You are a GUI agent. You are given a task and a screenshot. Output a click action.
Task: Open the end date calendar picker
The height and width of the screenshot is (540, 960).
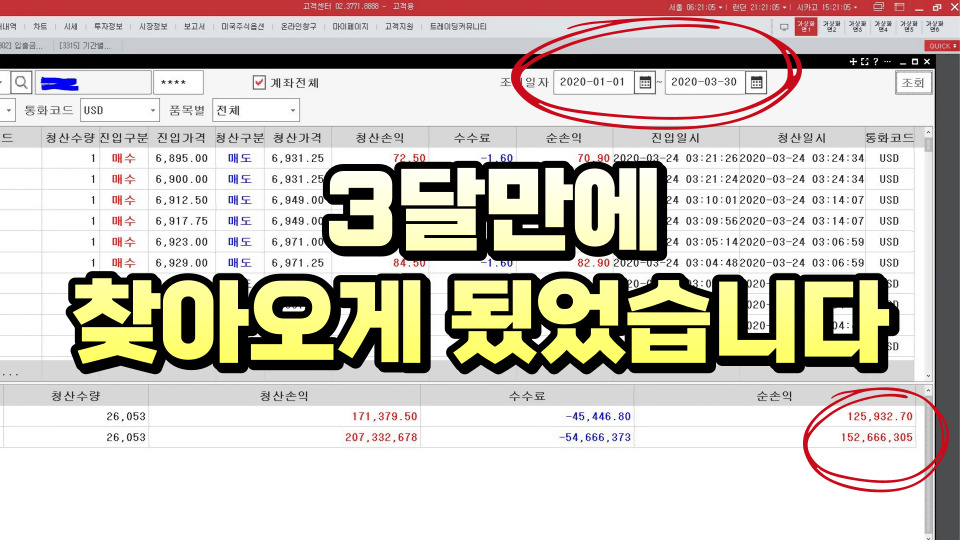[x=756, y=82]
